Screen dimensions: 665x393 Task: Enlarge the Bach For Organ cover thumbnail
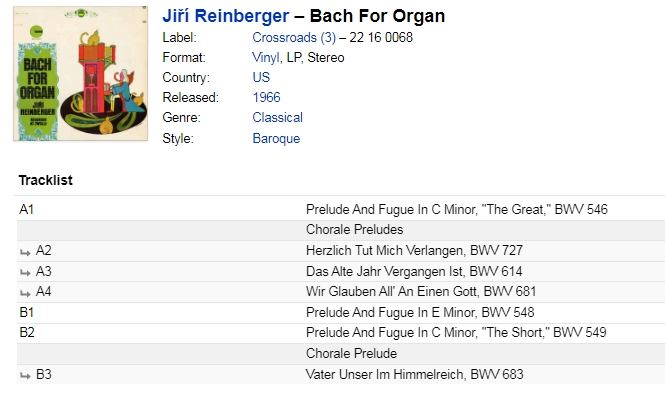point(81,73)
